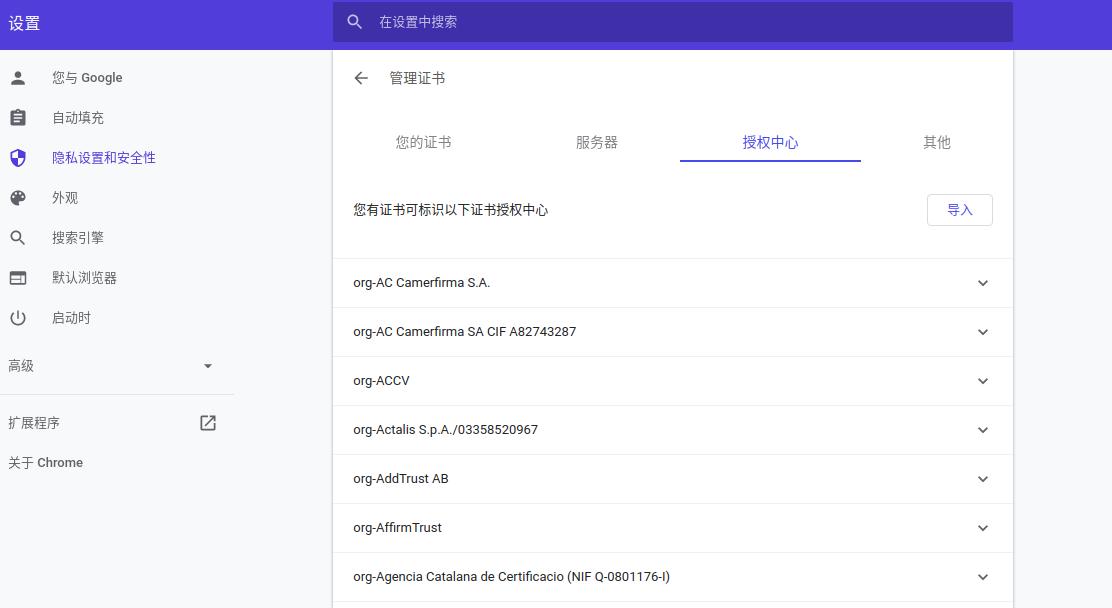Click the back arrow beside 管理证书
The image size is (1112, 608).
pos(361,78)
